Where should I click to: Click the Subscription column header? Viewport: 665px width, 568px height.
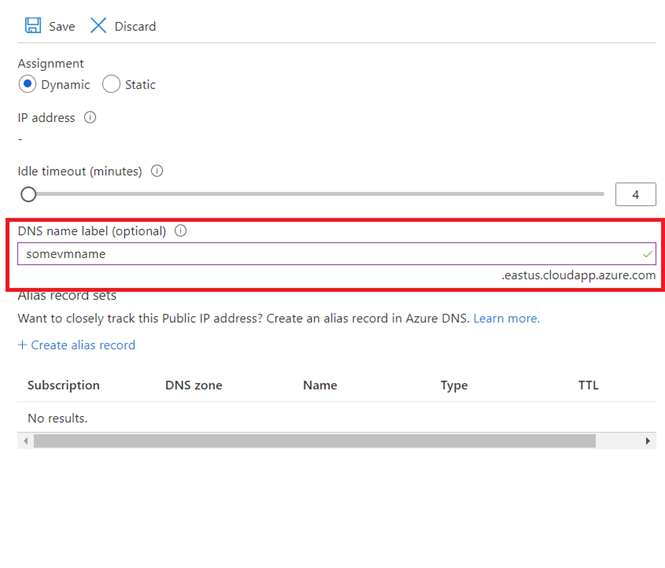click(64, 385)
